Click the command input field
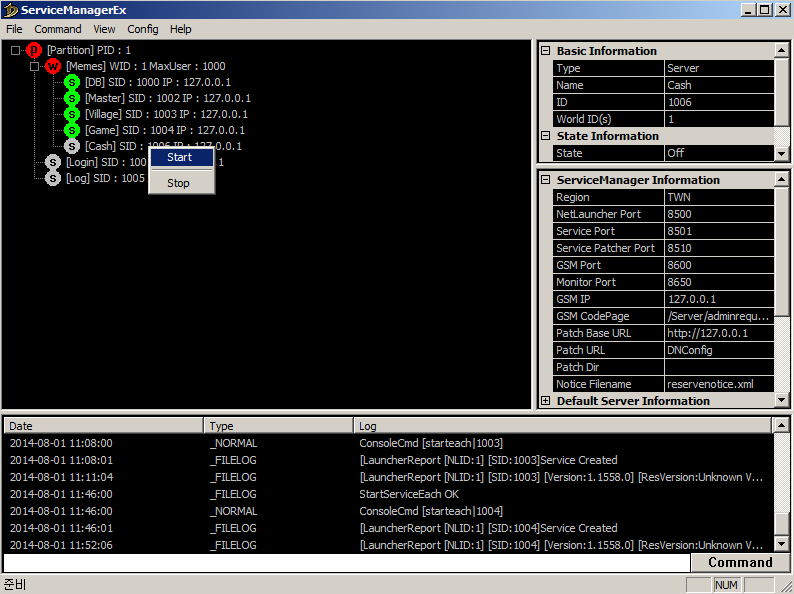 pos(347,563)
